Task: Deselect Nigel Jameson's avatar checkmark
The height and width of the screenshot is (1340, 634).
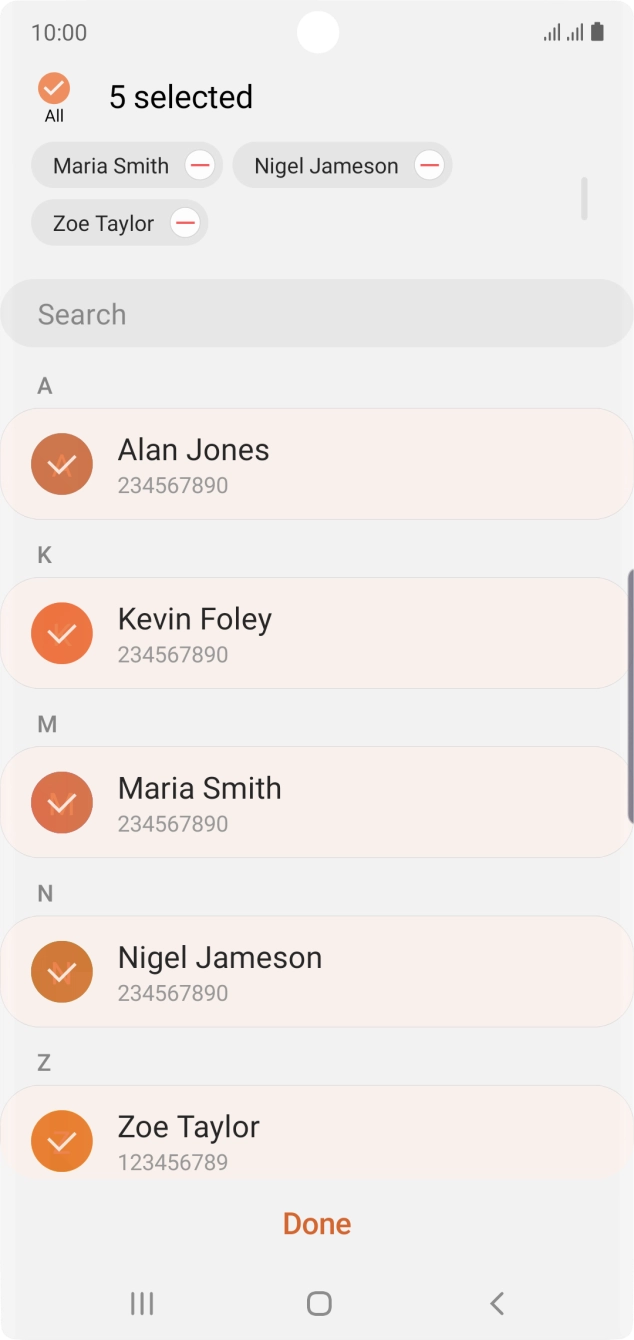Action: (62, 971)
